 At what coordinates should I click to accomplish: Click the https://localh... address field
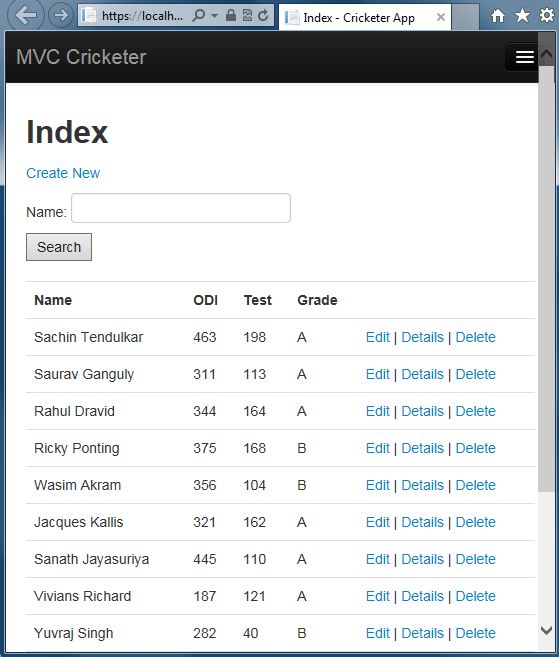142,16
